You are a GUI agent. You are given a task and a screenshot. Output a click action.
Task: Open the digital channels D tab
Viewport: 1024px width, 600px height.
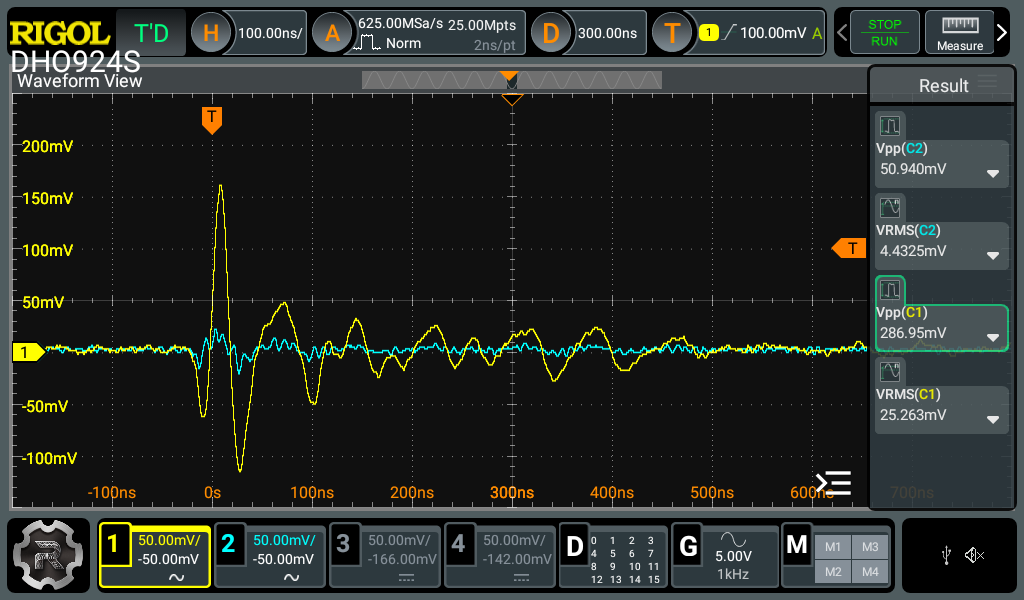(x=574, y=546)
